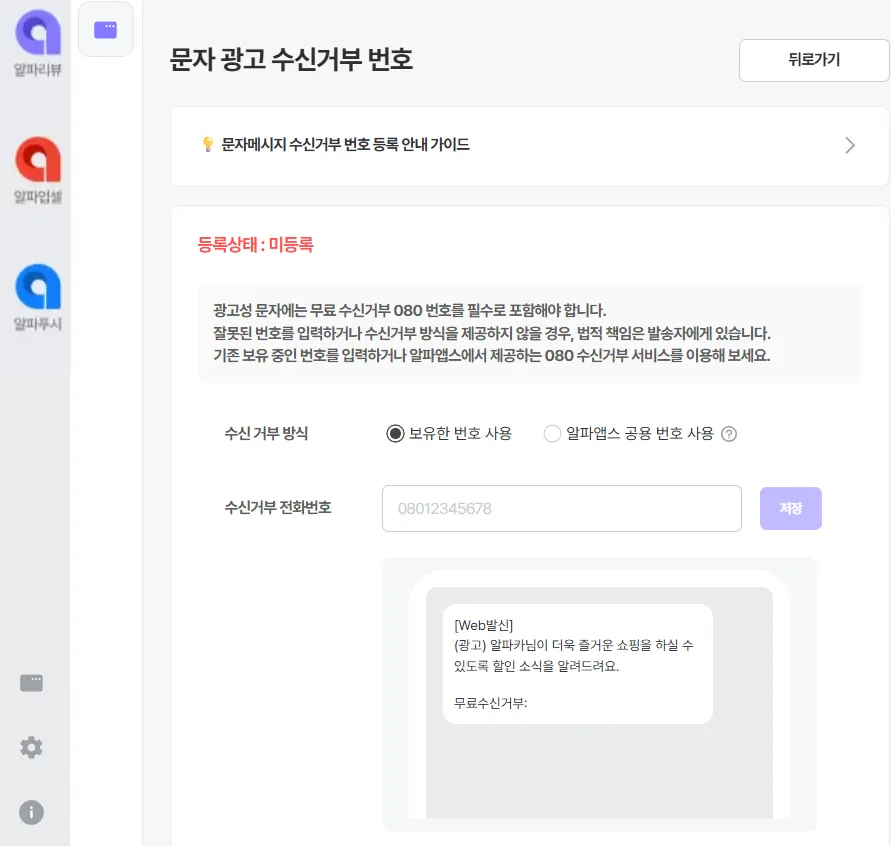Click the 무료수신거부: line in preview
Image resolution: width=891 pixels, height=846 pixels.
(x=490, y=703)
